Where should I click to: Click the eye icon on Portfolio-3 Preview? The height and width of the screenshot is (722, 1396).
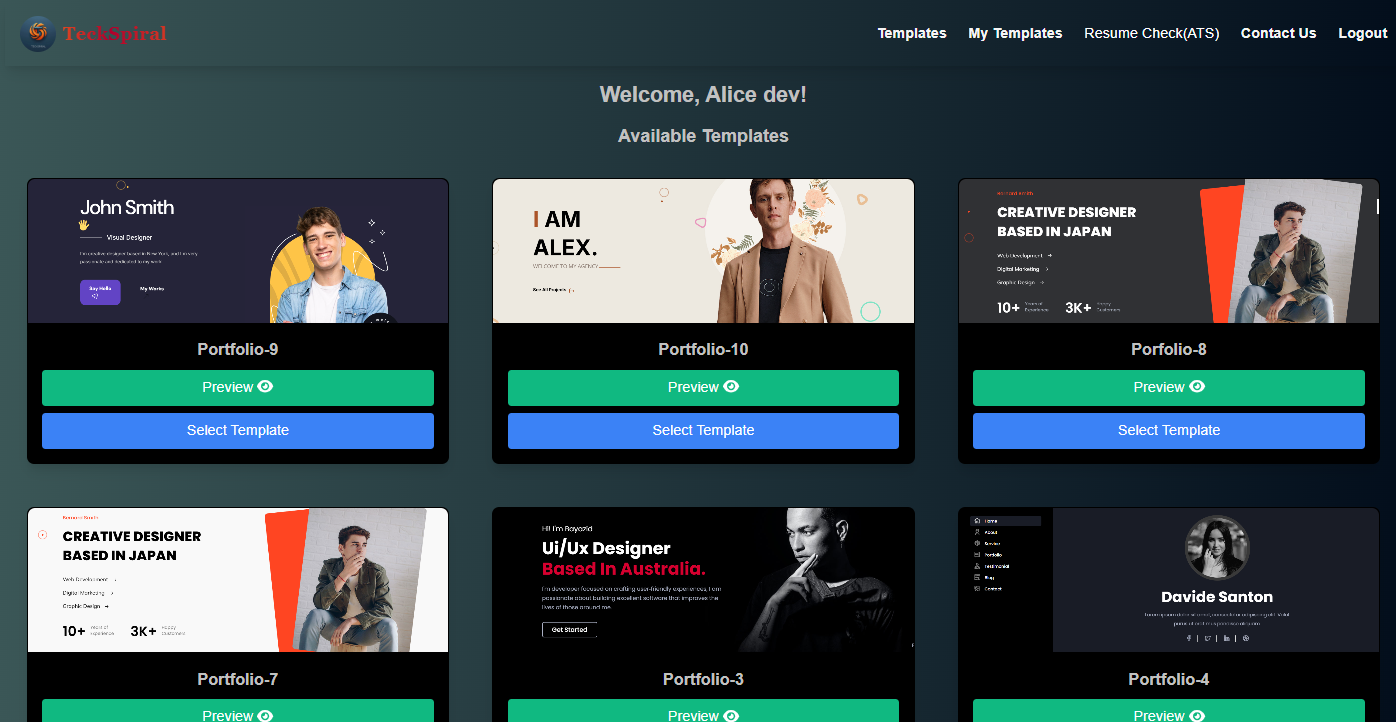pos(731,715)
